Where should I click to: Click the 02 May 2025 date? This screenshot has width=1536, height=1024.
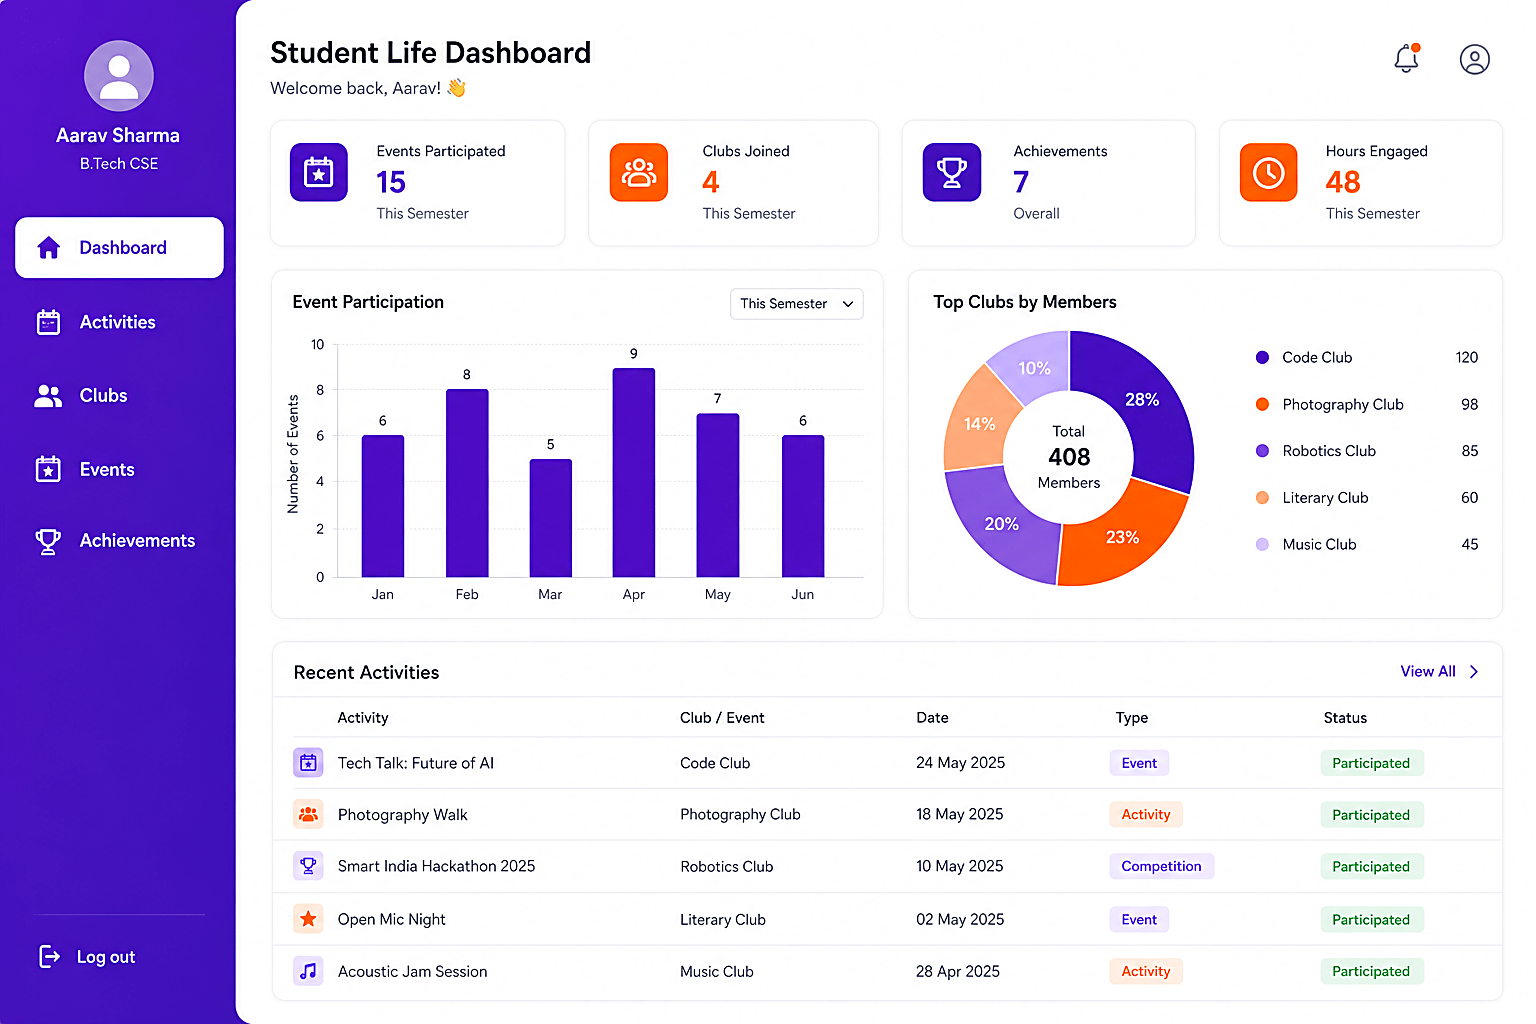[960, 920]
